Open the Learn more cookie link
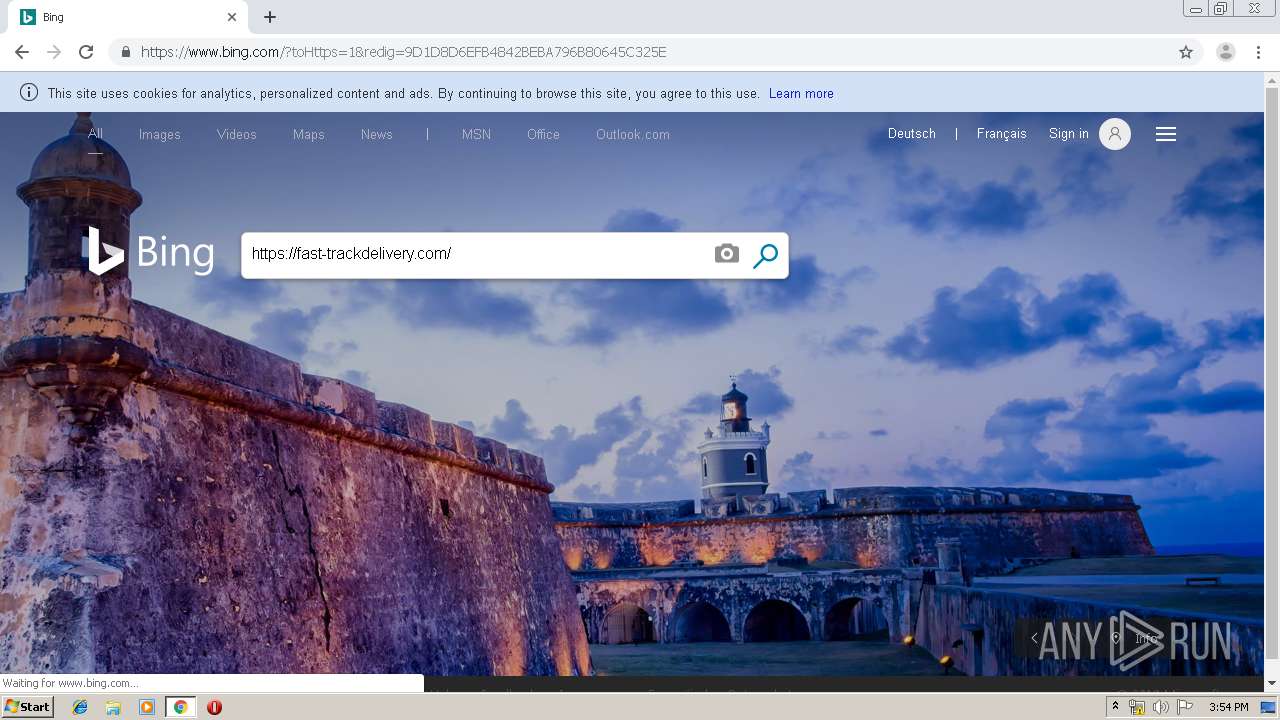Image resolution: width=1280 pixels, height=720 pixels. tap(801, 93)
